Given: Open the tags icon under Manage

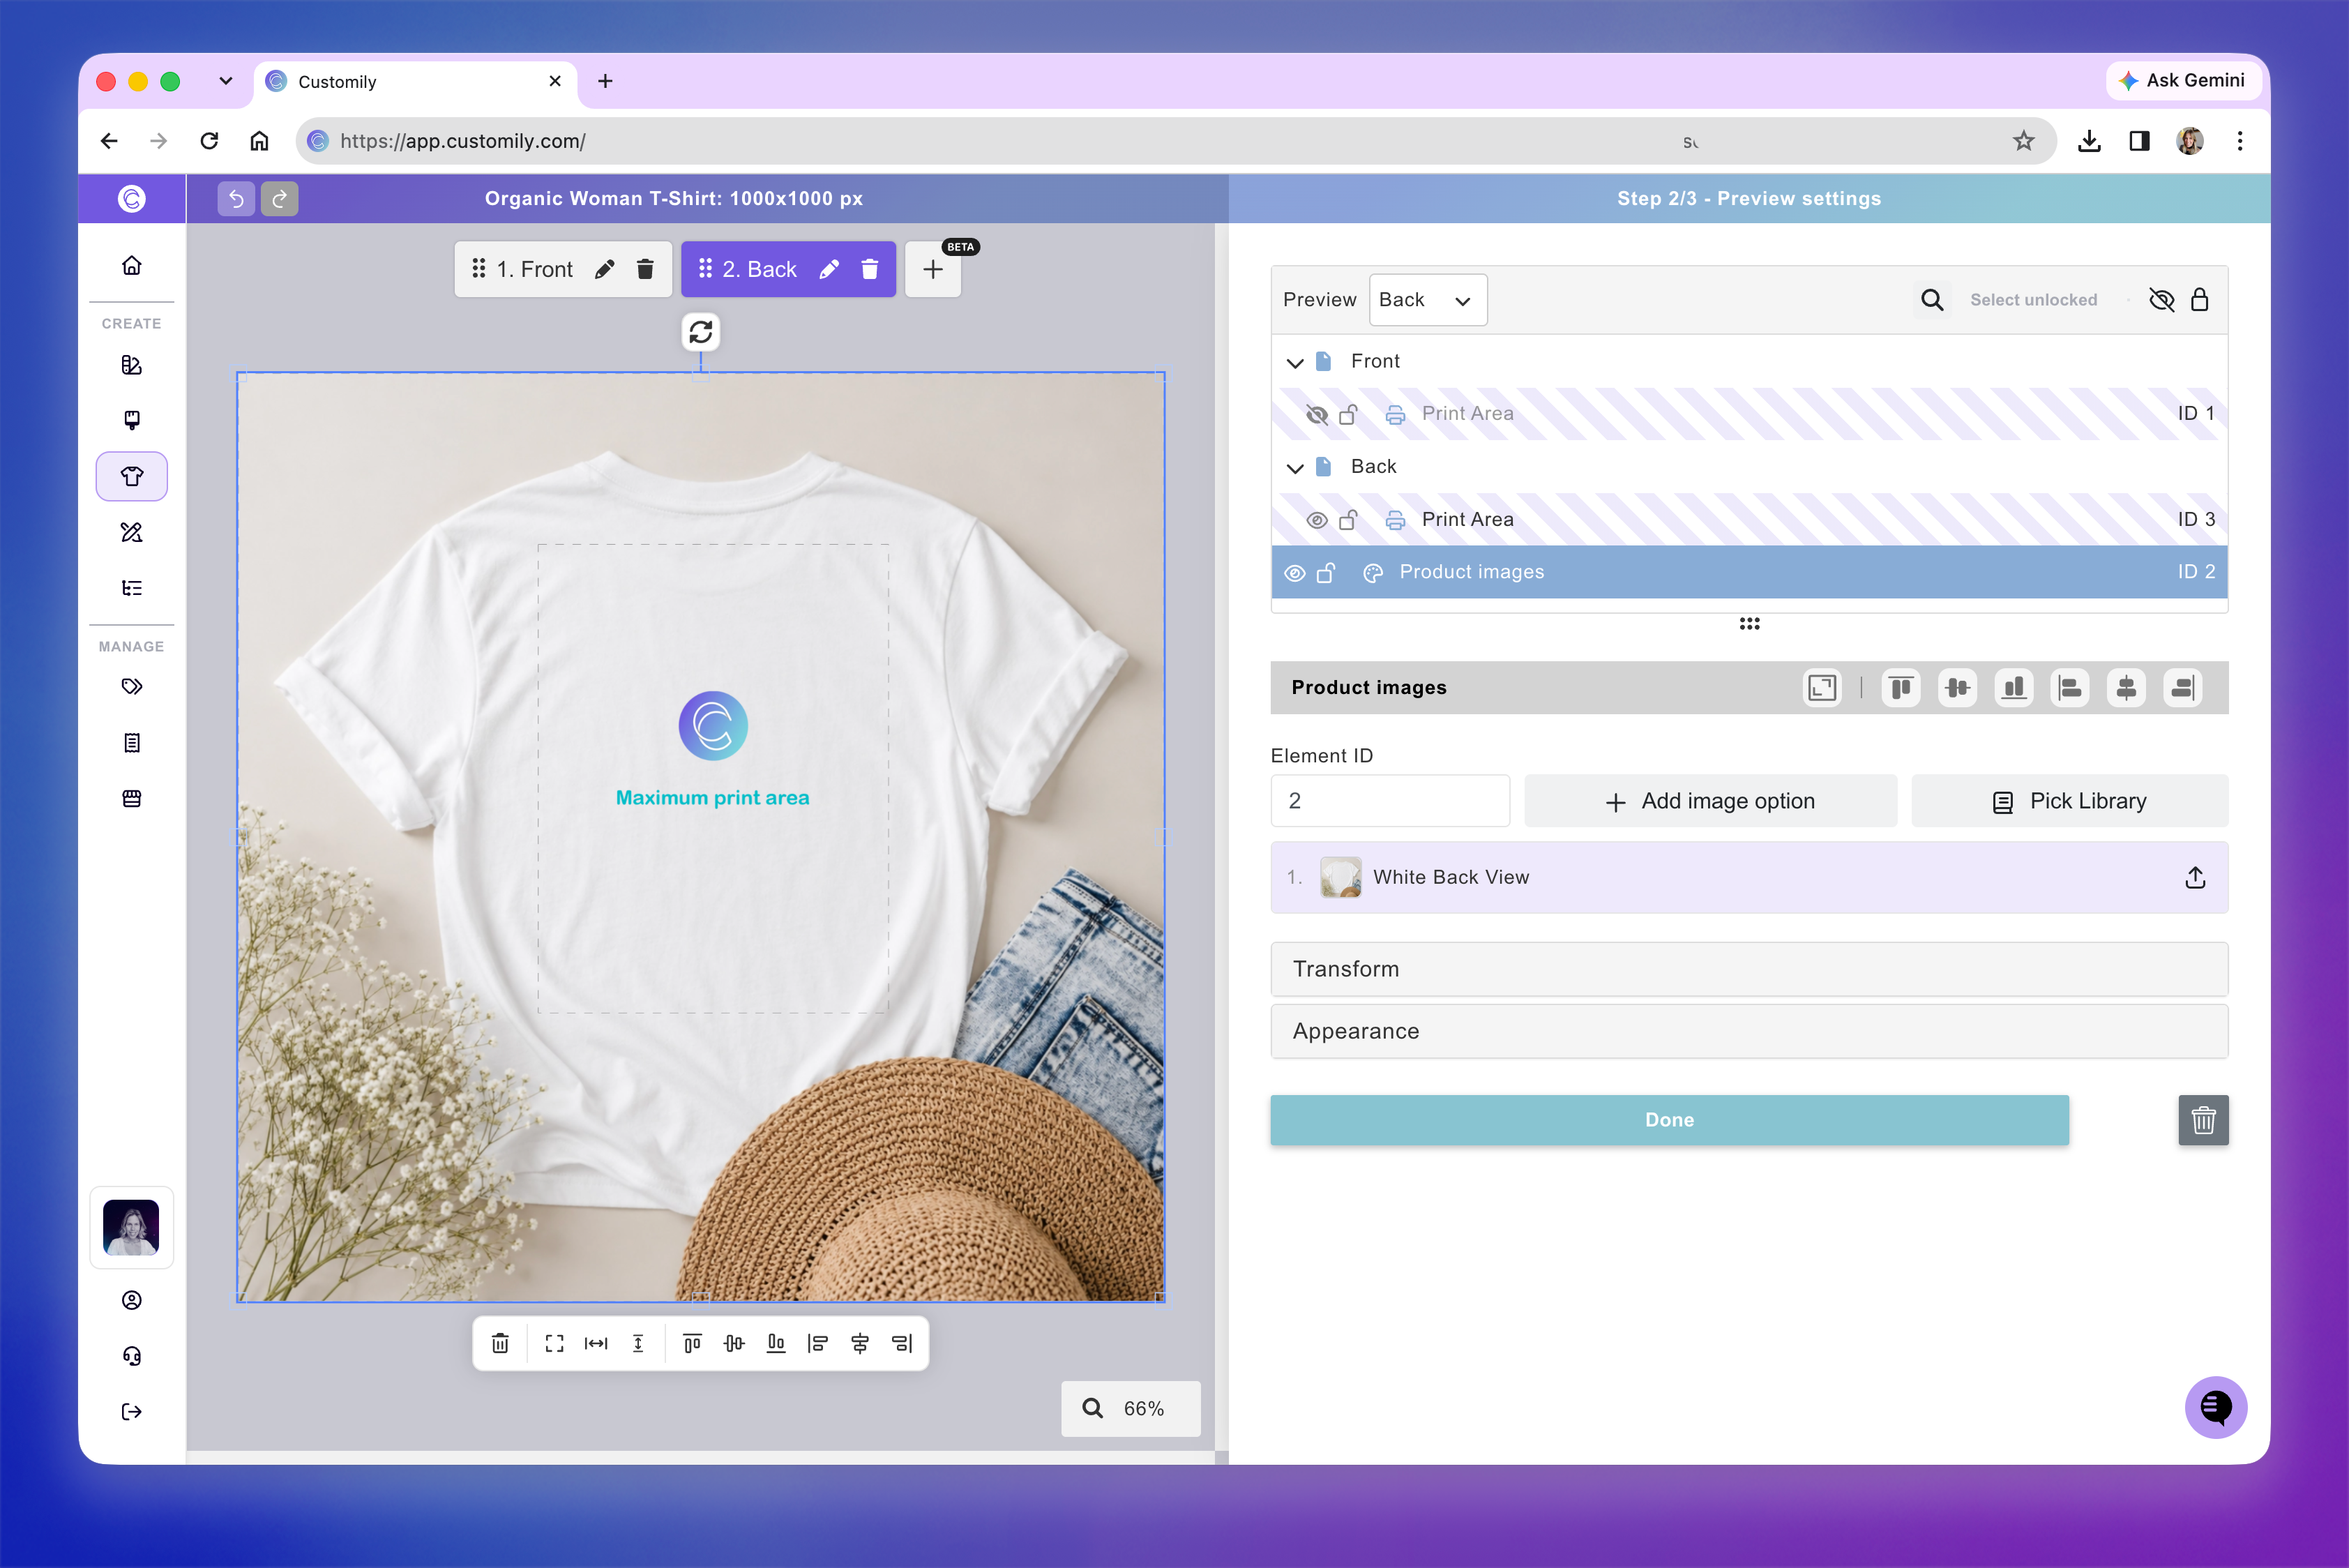Looking at the screenshot, I should [x=132, y=687].
